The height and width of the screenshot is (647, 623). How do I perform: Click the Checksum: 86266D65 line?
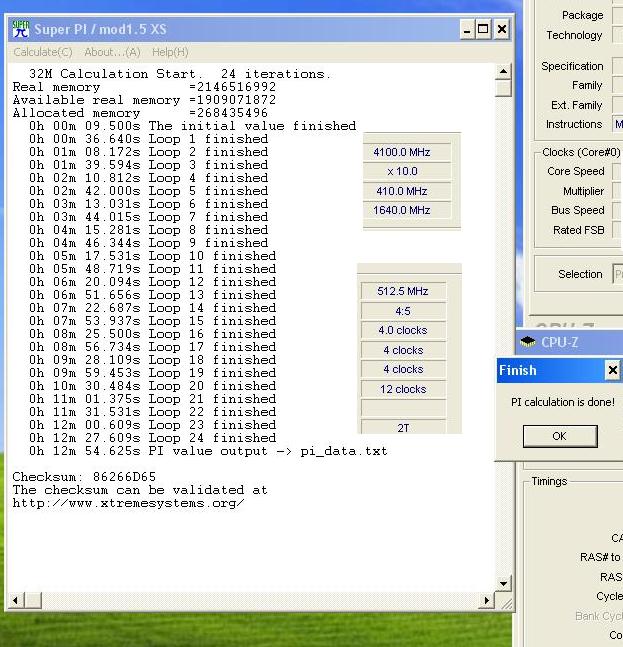click(x=84, y=477)
